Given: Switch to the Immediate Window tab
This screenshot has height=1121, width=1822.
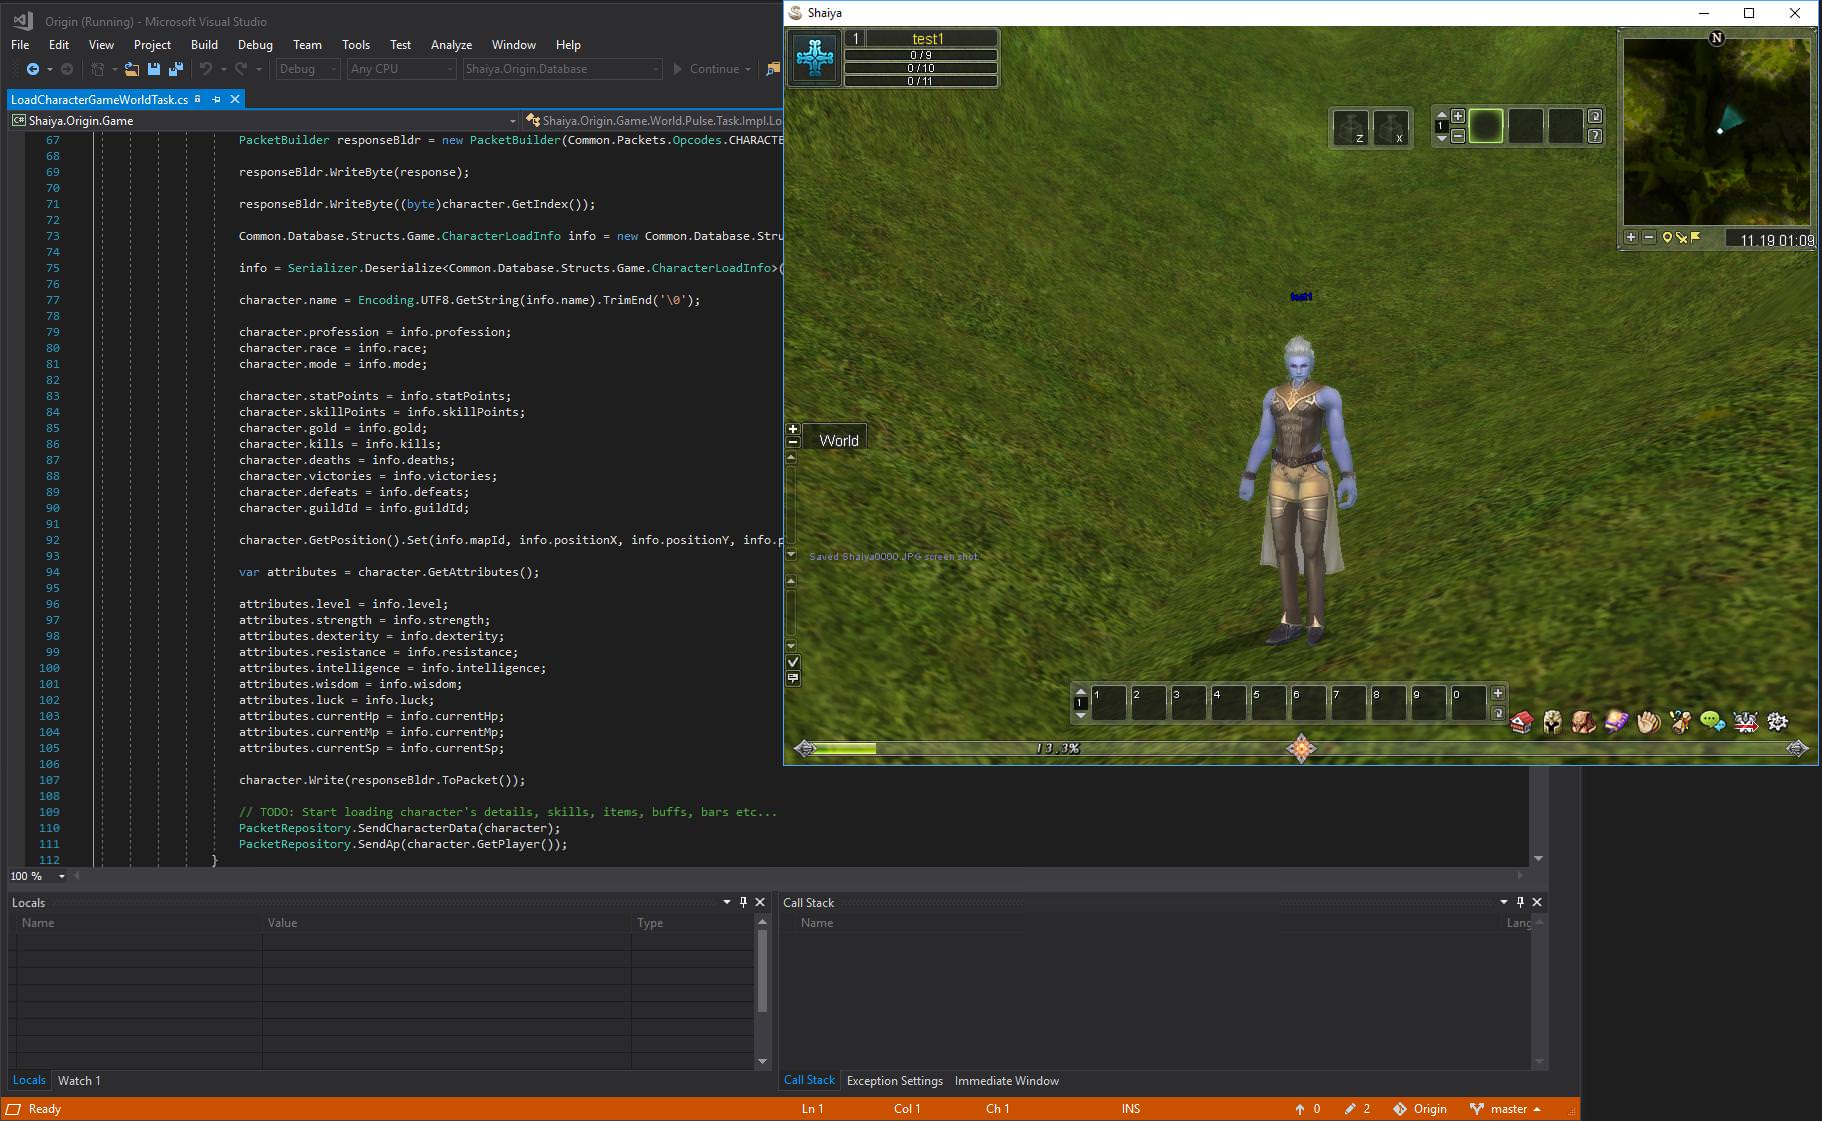Looking at the screenshot, I should 1006,1080.
